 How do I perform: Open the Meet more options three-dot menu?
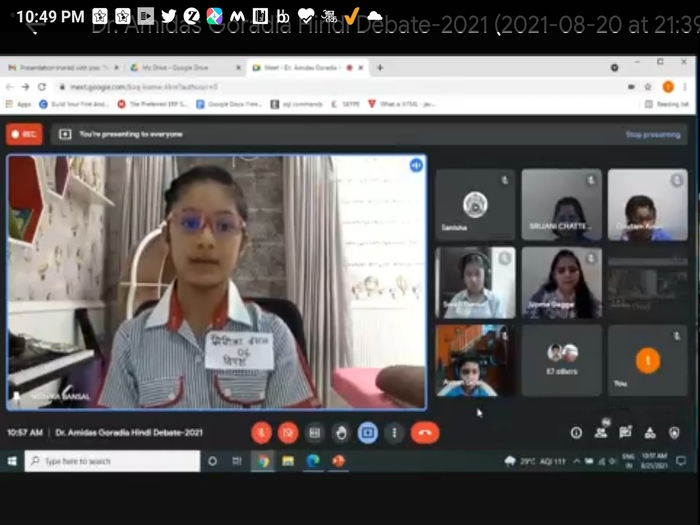point(394,433)
